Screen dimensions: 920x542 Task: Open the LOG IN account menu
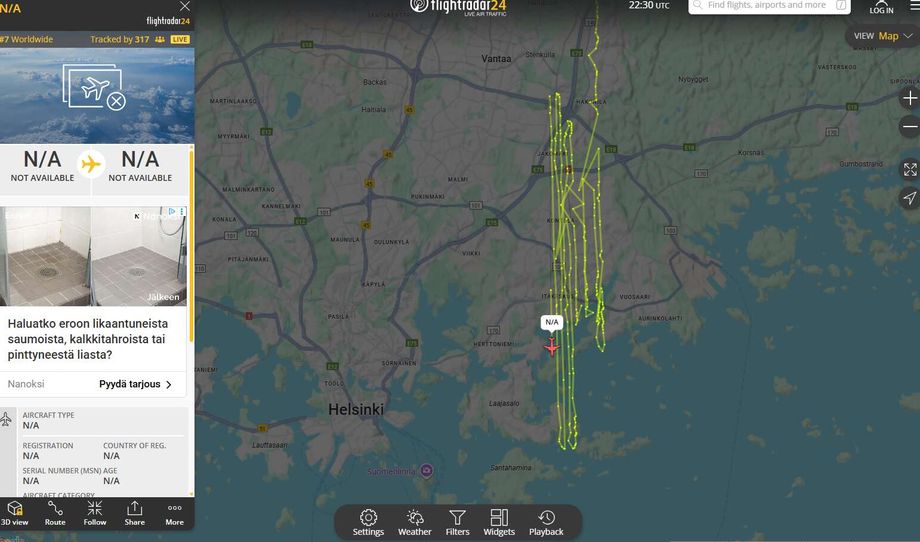[x=881, y=7]
